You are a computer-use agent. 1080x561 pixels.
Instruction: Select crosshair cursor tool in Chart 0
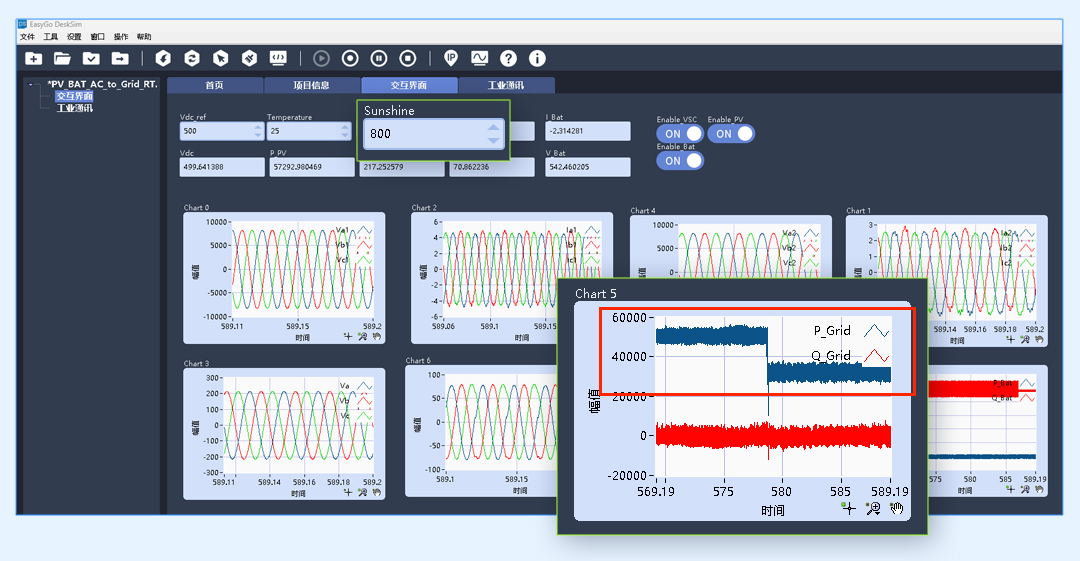click(x=348, y=336)
